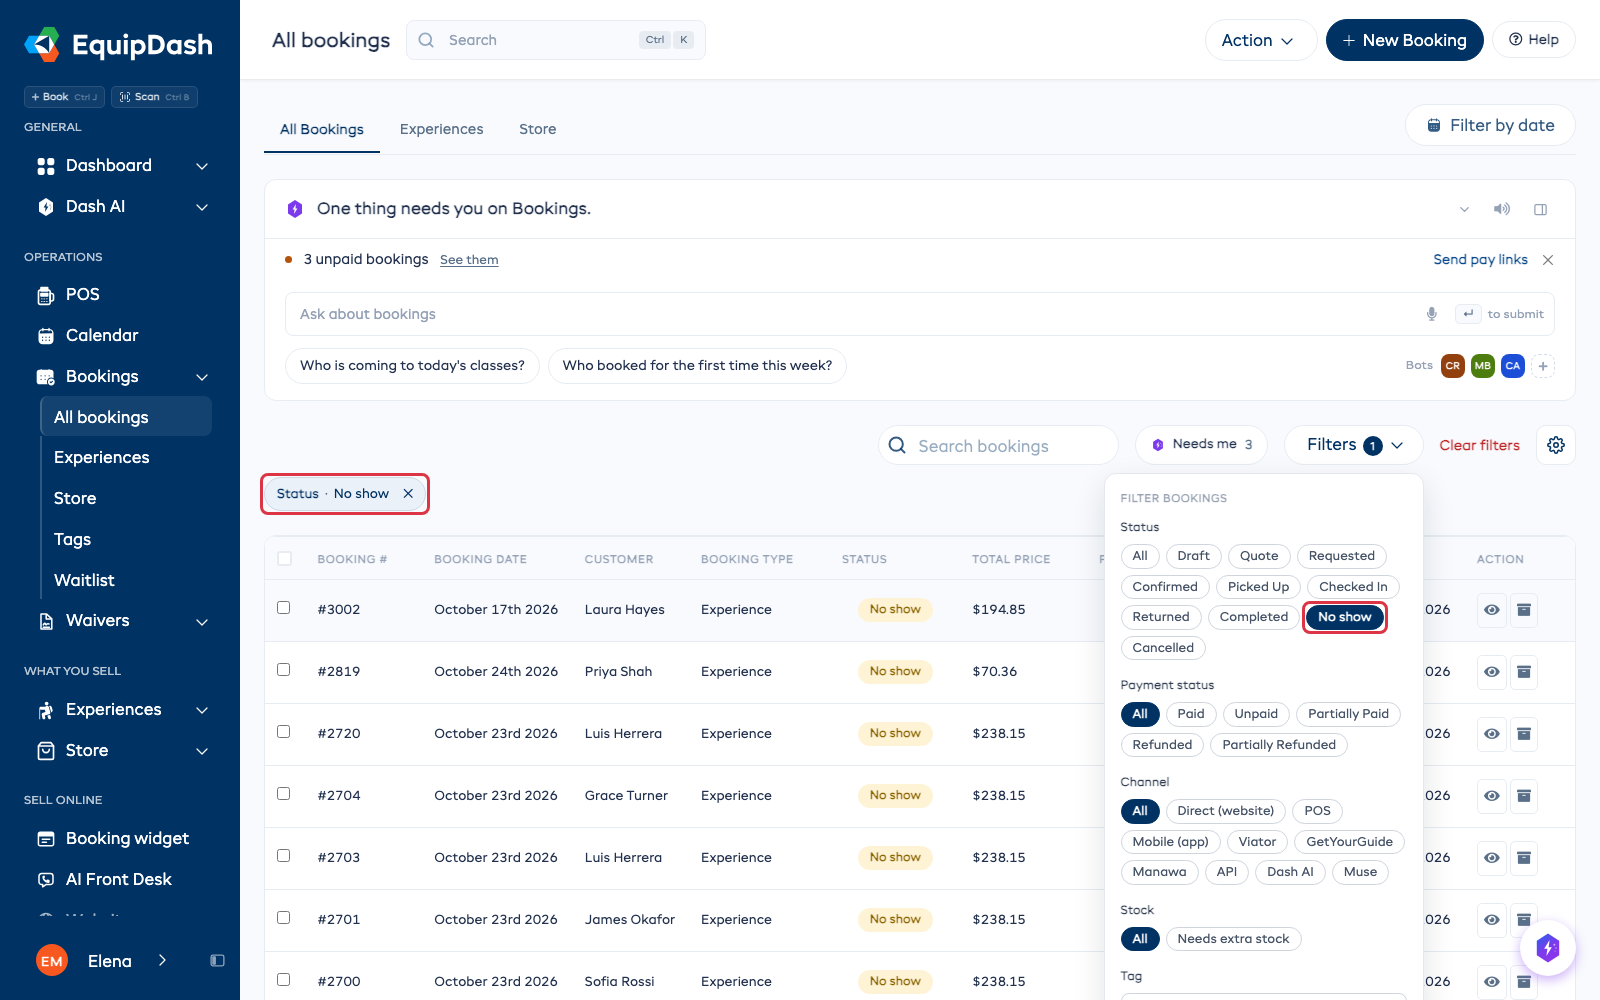1600x1000 pixels.
Task: Open the Scan shortcut button
Action: tap(154, 97)
